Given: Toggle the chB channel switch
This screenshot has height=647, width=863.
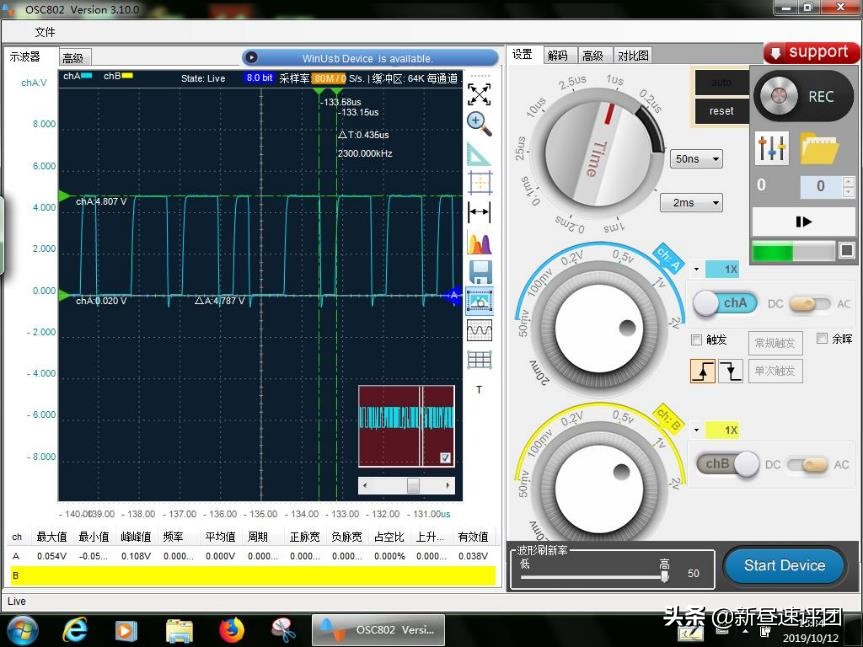Looking at the screenshot, I should (x=728, y=464).
